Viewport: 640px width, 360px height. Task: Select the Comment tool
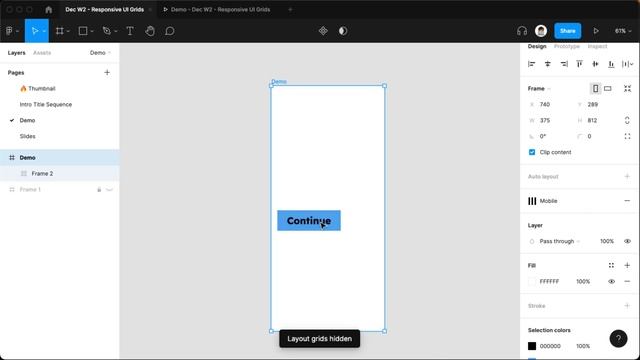(170, 31)
